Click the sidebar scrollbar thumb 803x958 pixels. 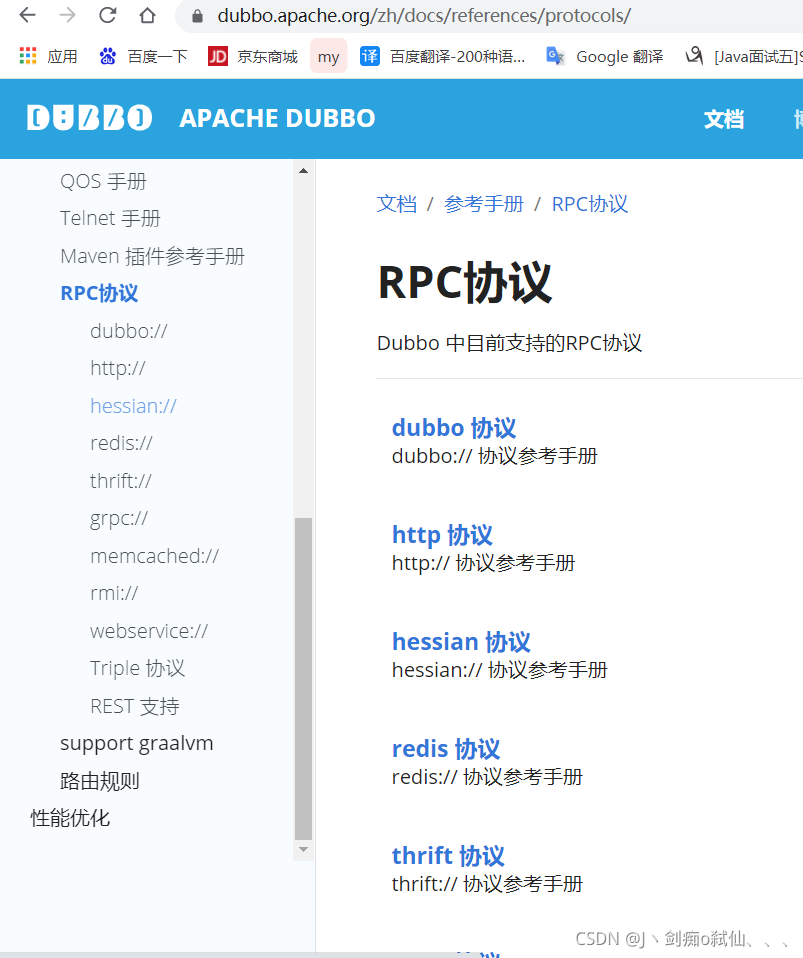coord(303,678)
